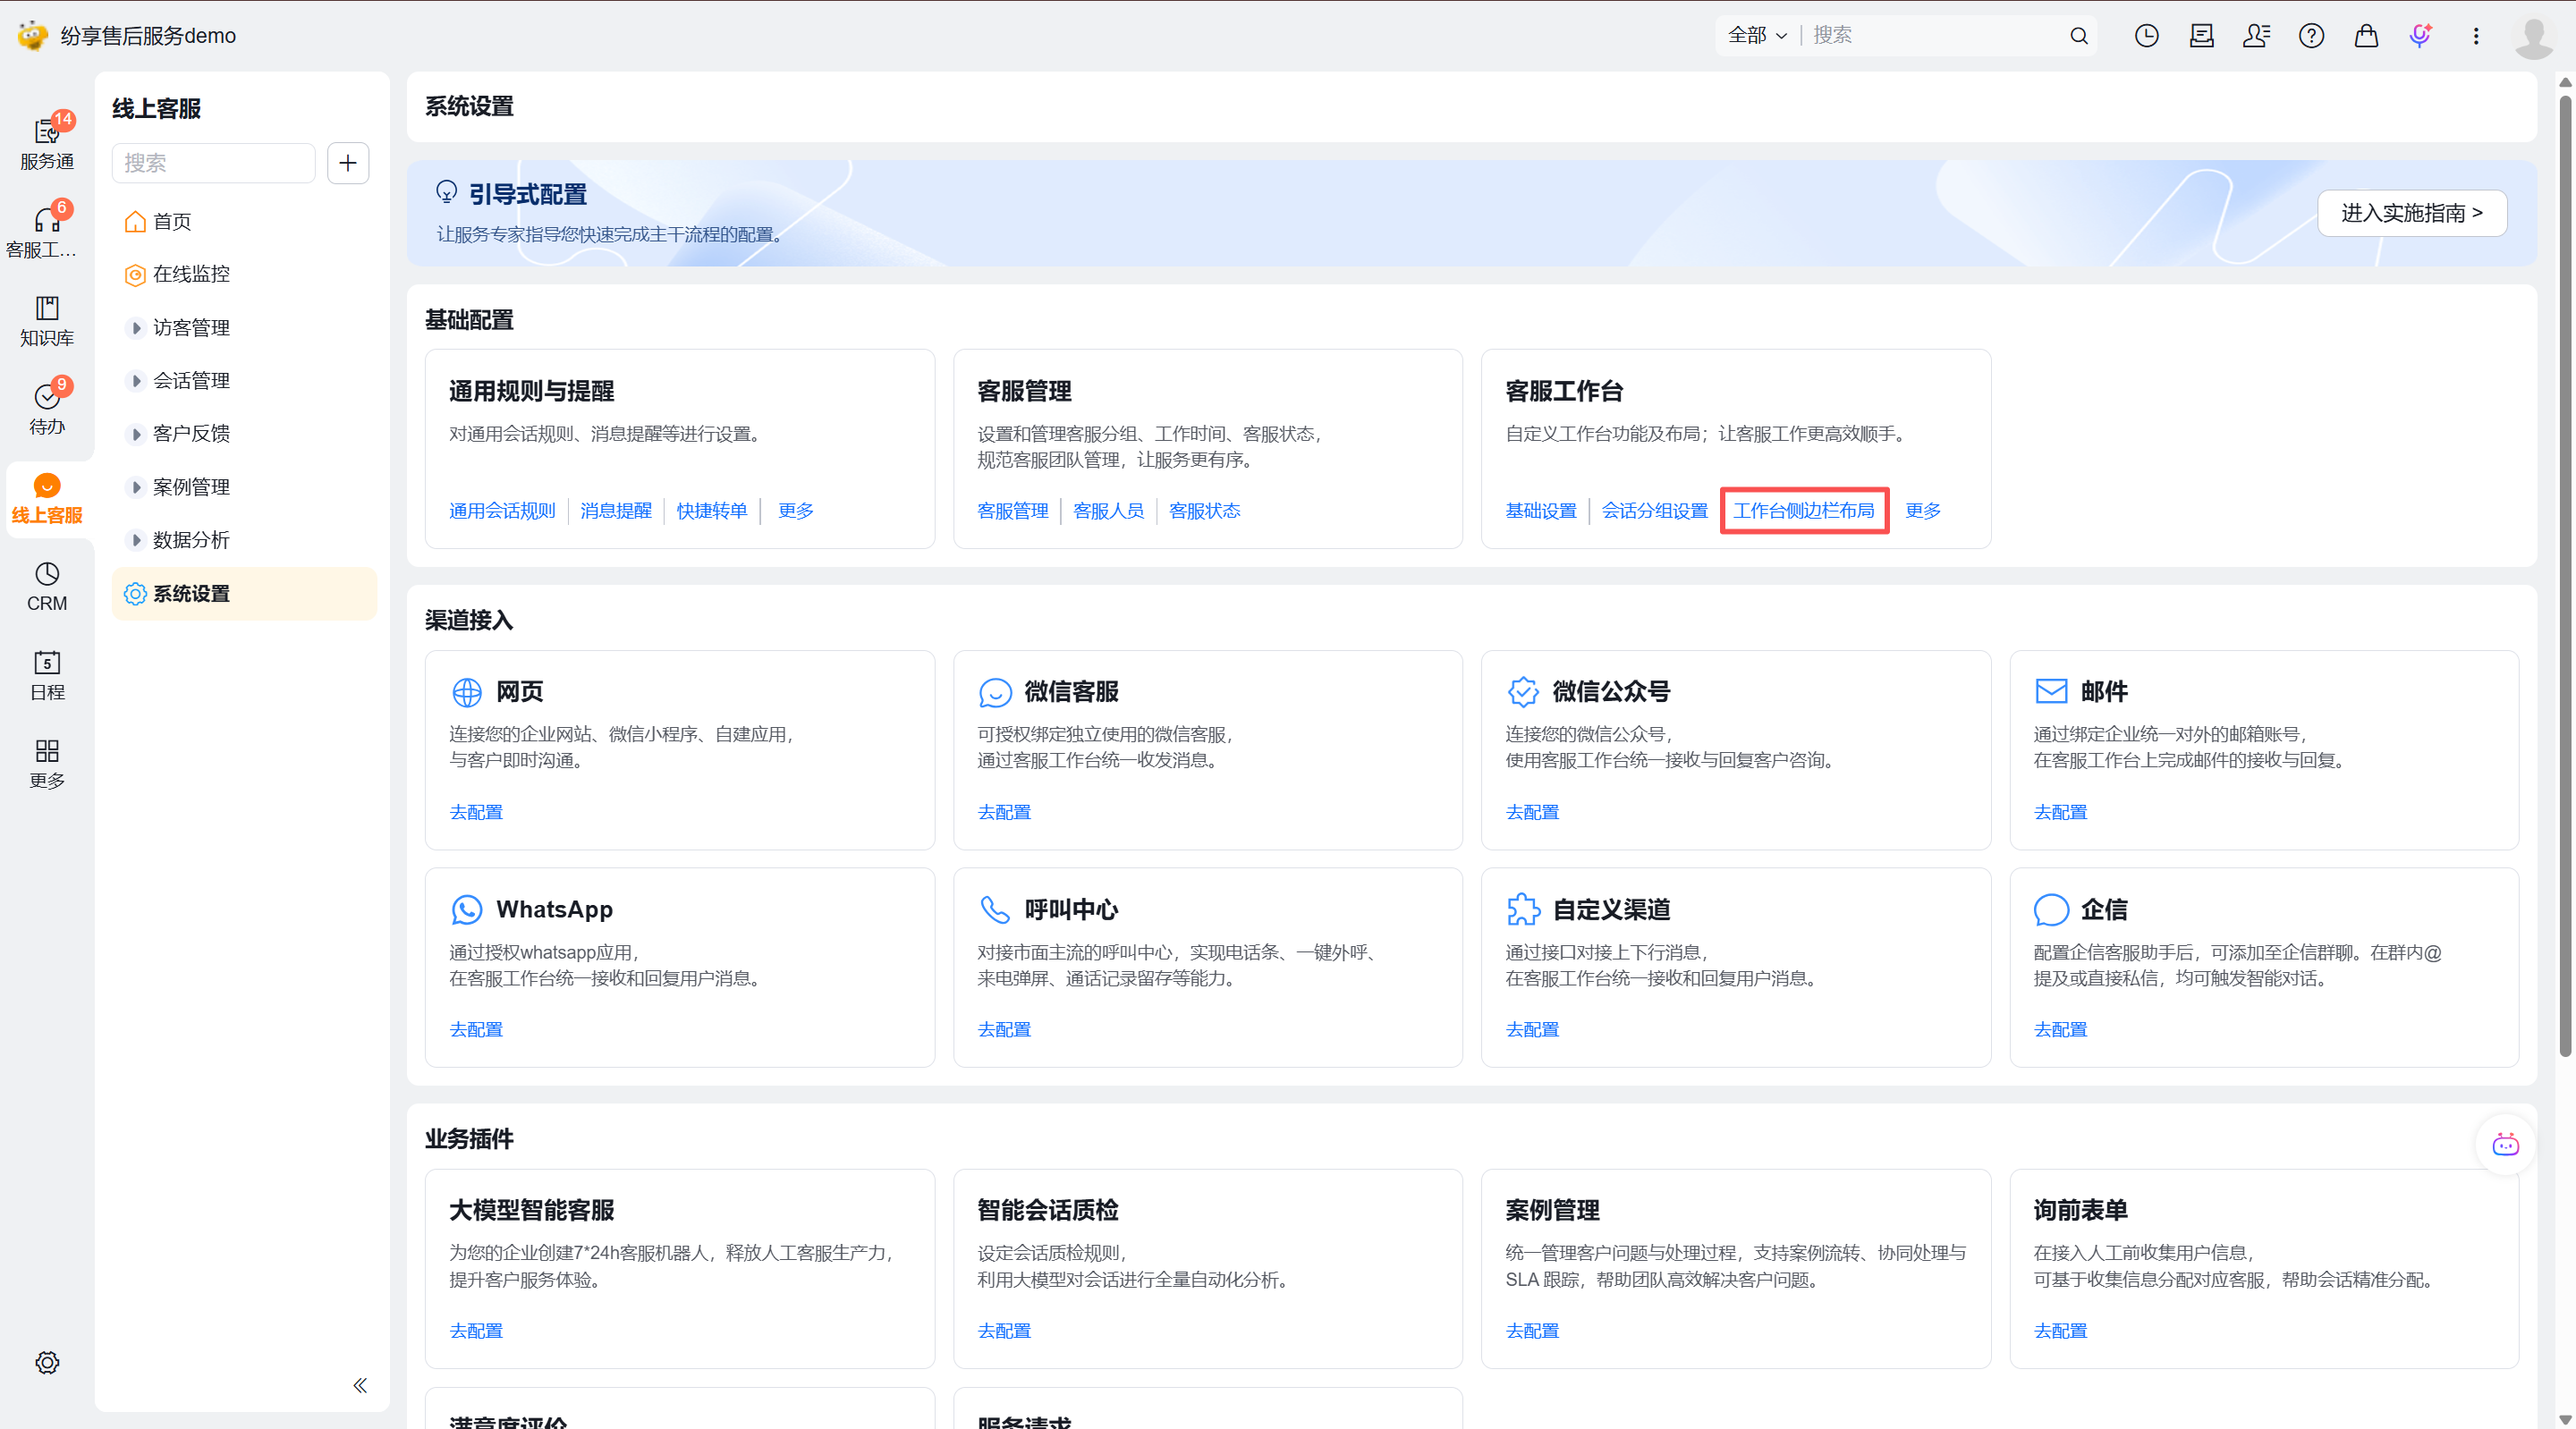Expand the 会话管理 tree item
The width and height of the screenshot is (2576, 1429).
[137, 381]
